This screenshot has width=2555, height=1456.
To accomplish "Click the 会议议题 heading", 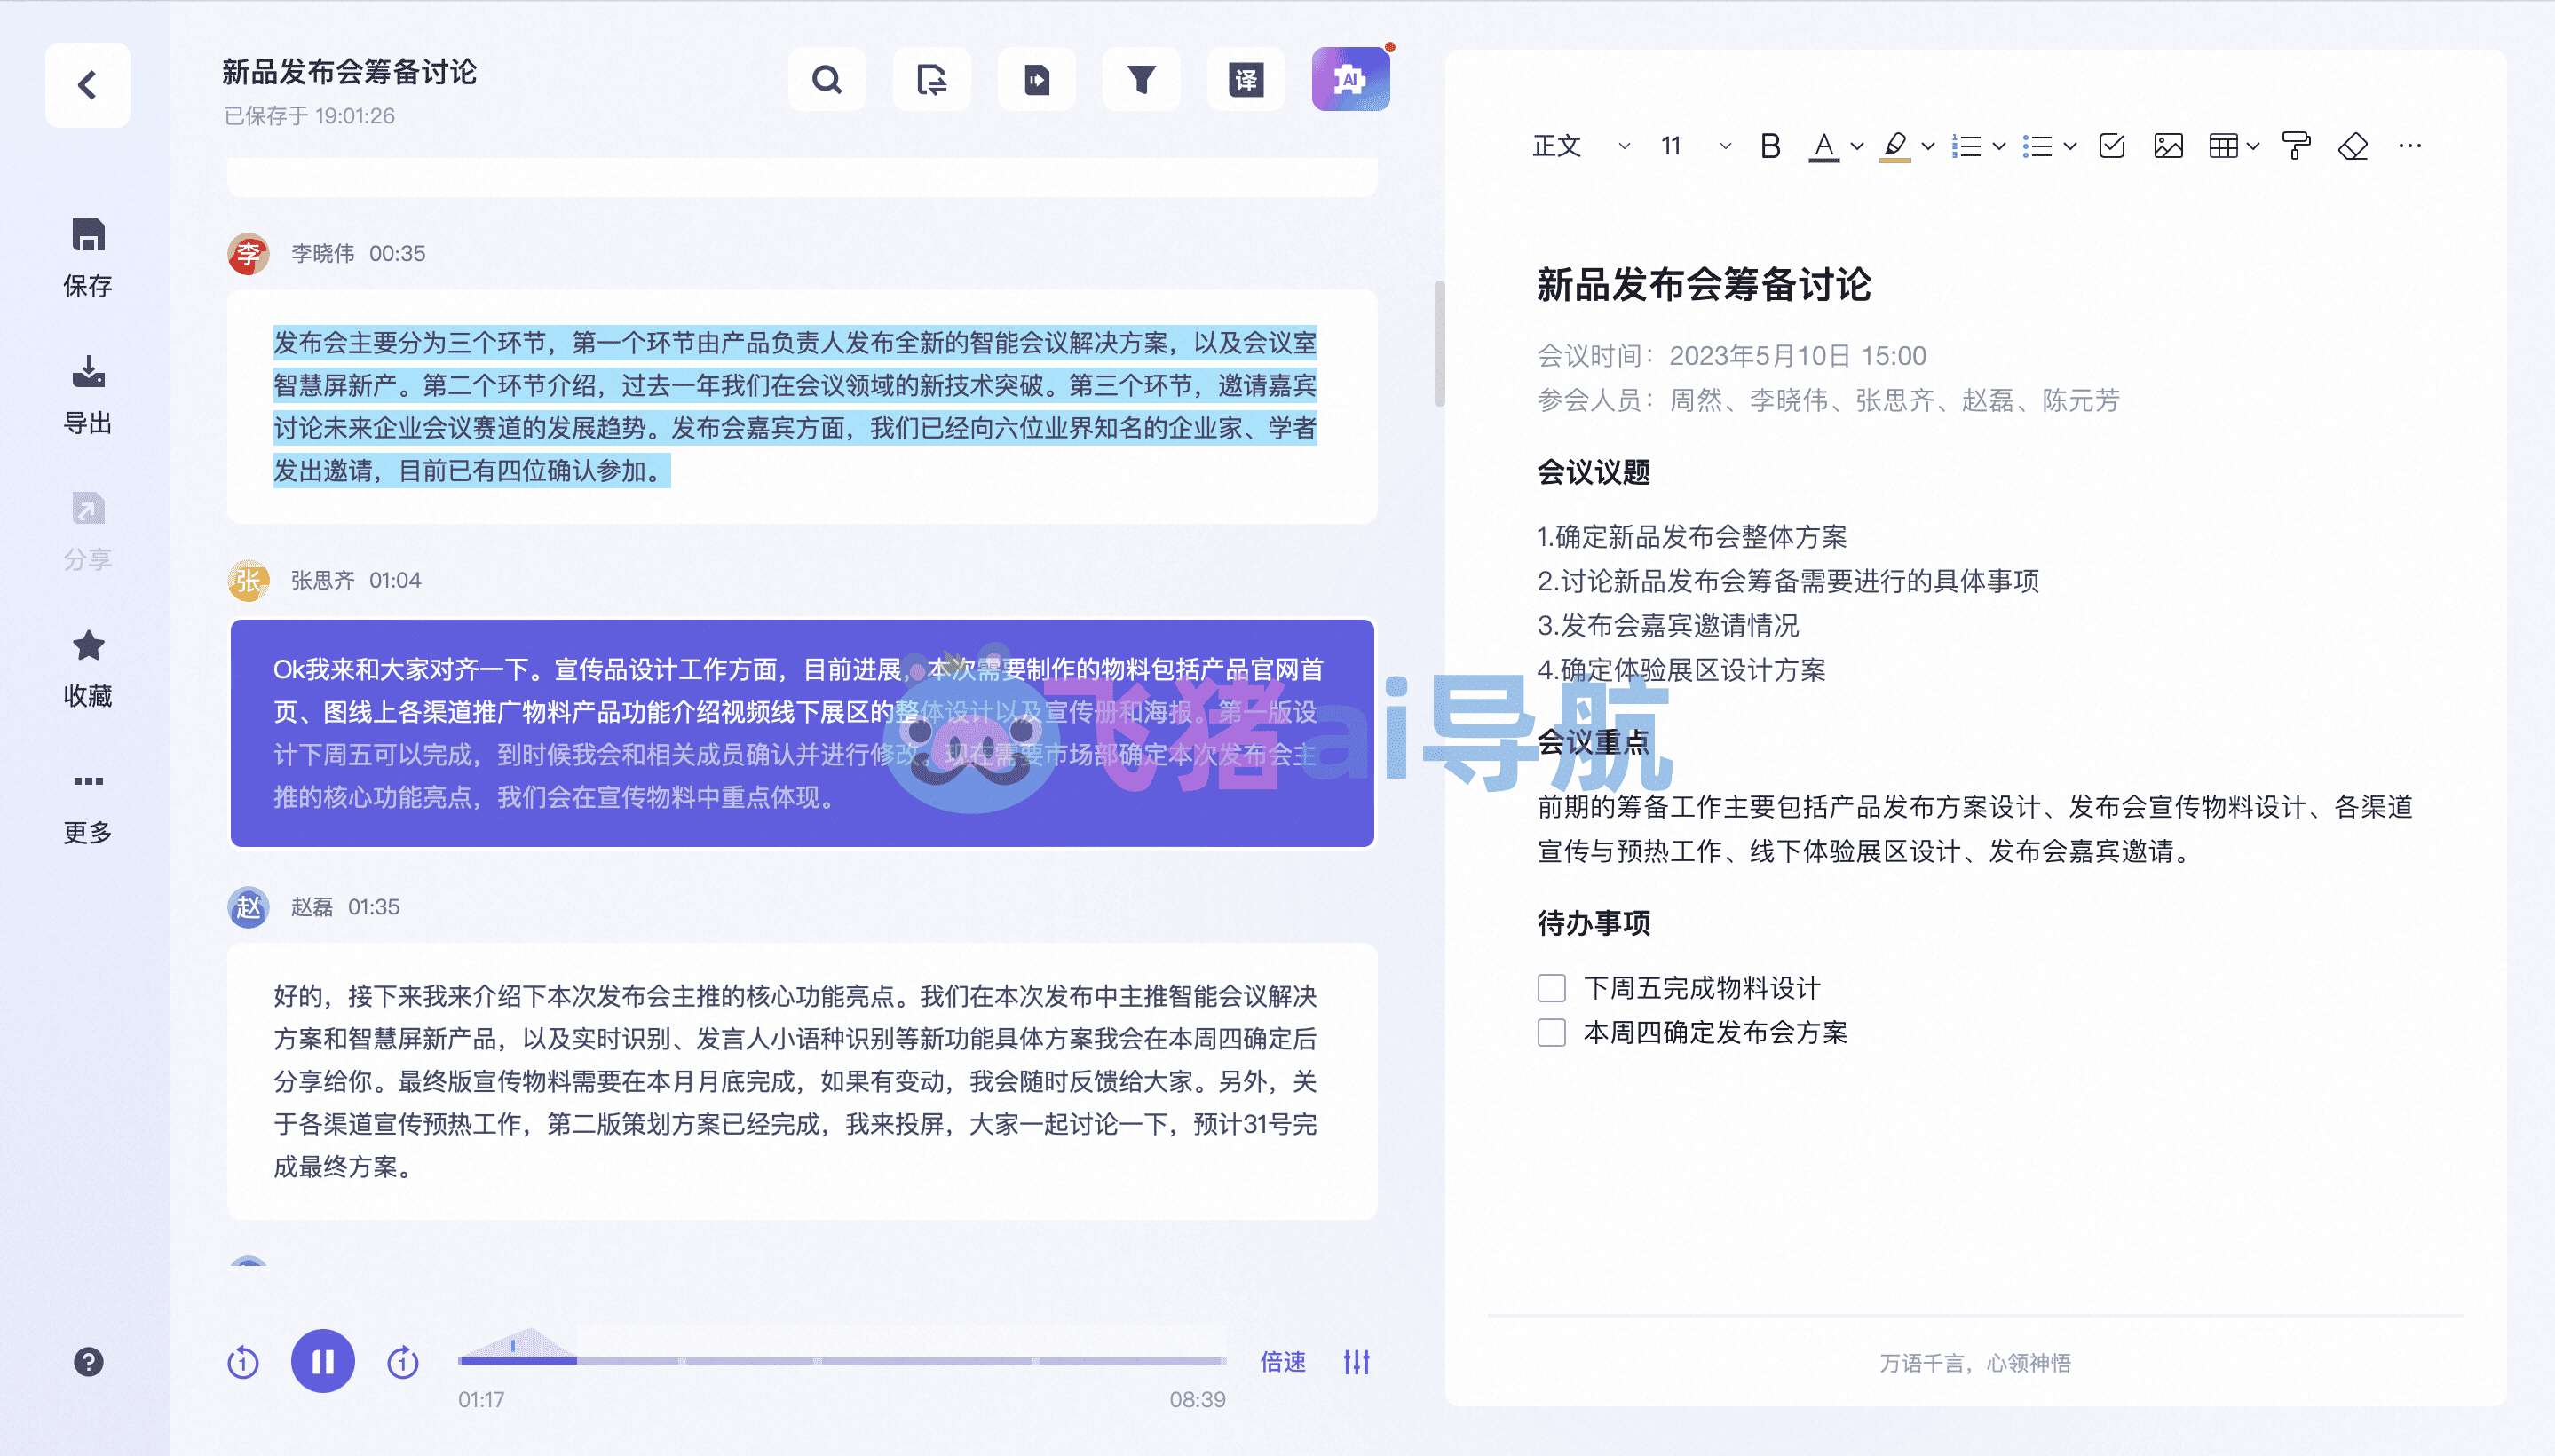I will [x=1593, y=472].
